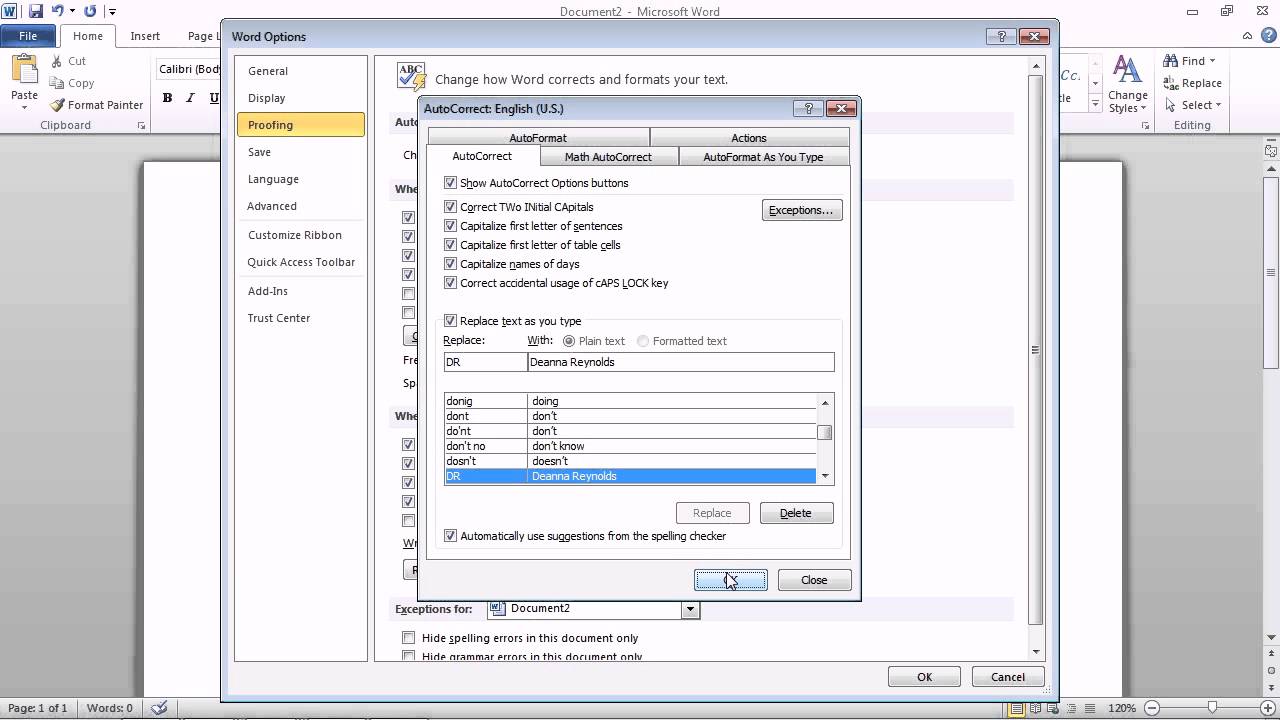Open Quick Access Toolbar customize dropdown
This screenshot has height=720, width=1280.
click(x=112, y=12)
